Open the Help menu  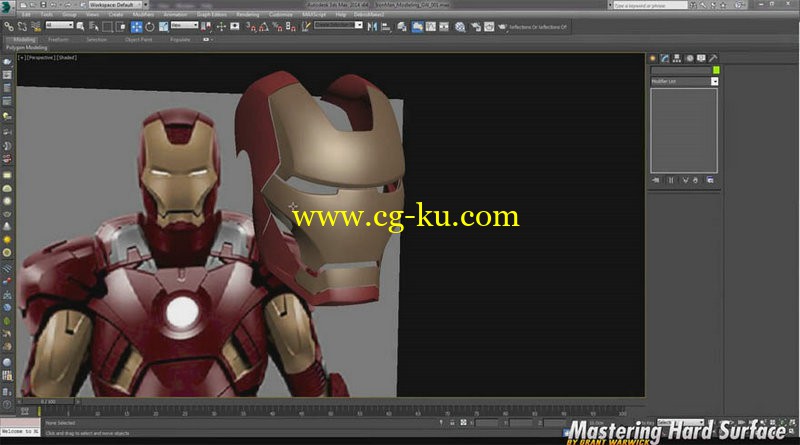pyautogui.click(x=340, y=14)
